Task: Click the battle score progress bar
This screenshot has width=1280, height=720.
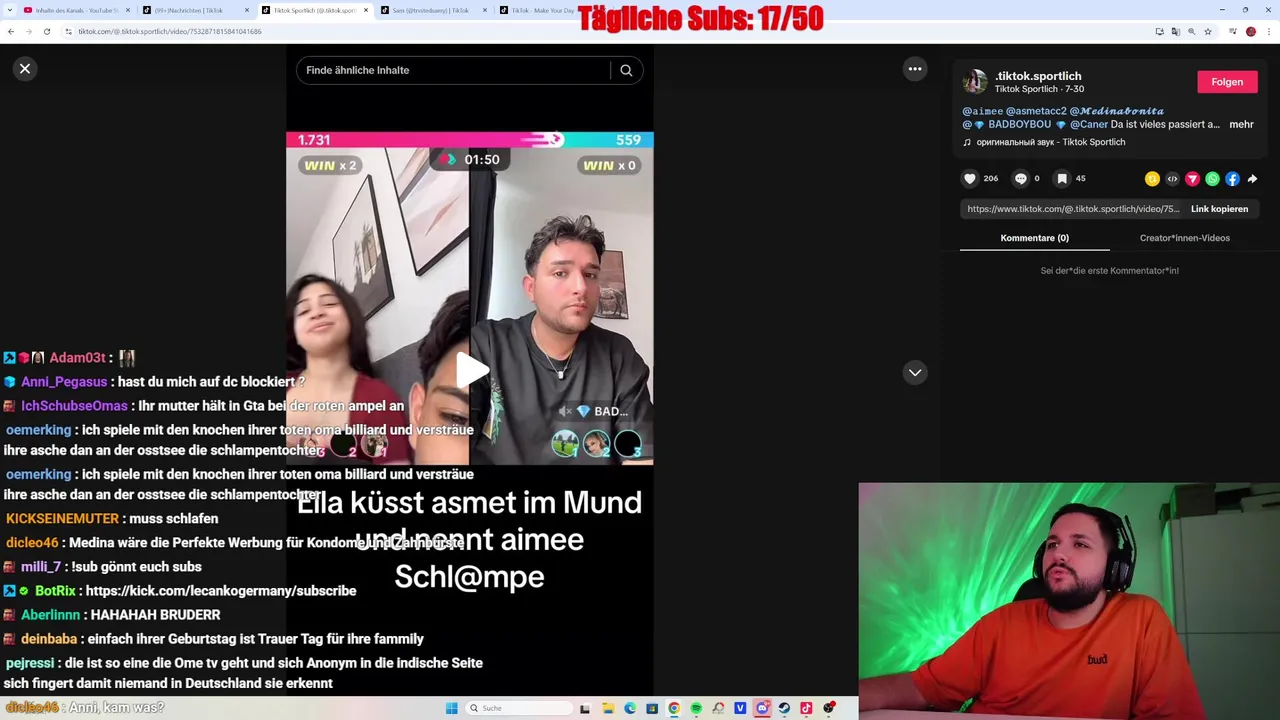Action: click(470, 140)
